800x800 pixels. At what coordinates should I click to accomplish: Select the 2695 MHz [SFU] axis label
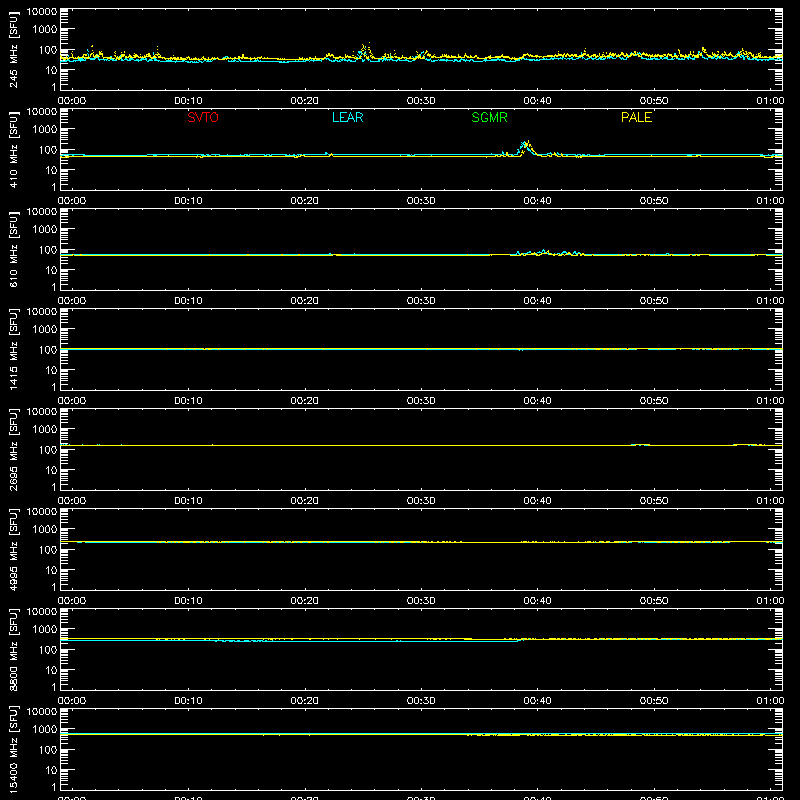coord(14,450)
